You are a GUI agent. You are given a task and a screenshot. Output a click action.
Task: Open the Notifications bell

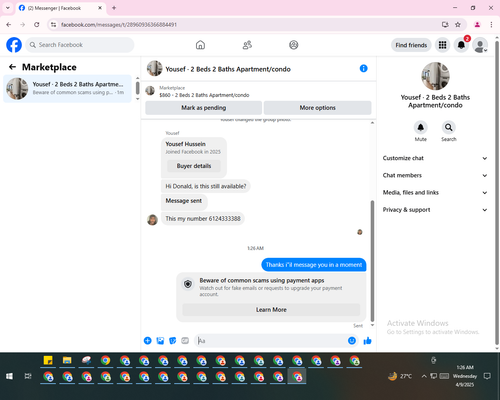pos(461,45)
